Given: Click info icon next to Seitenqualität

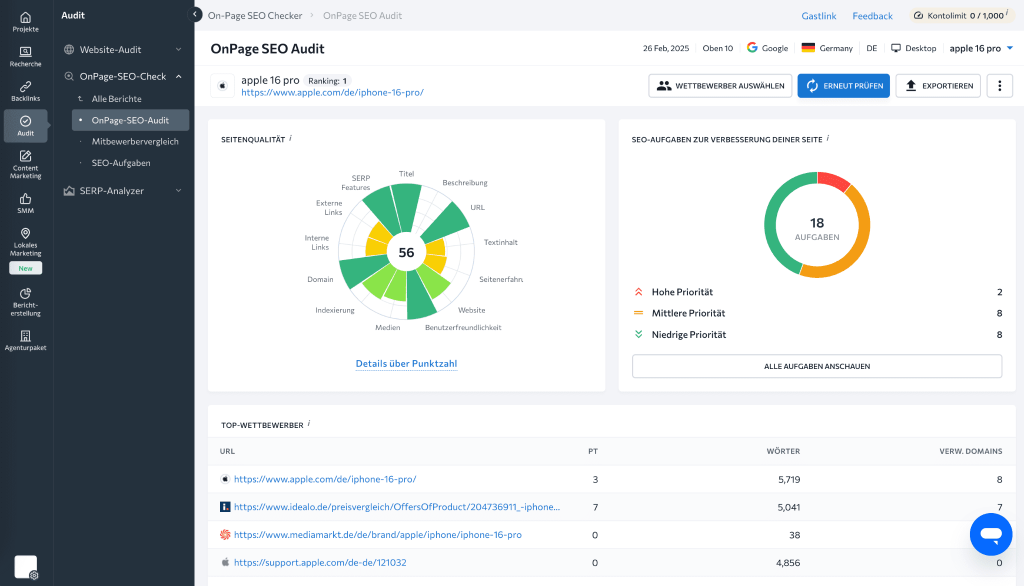Looking at the screenshot, I should click(x=291, y=138).
